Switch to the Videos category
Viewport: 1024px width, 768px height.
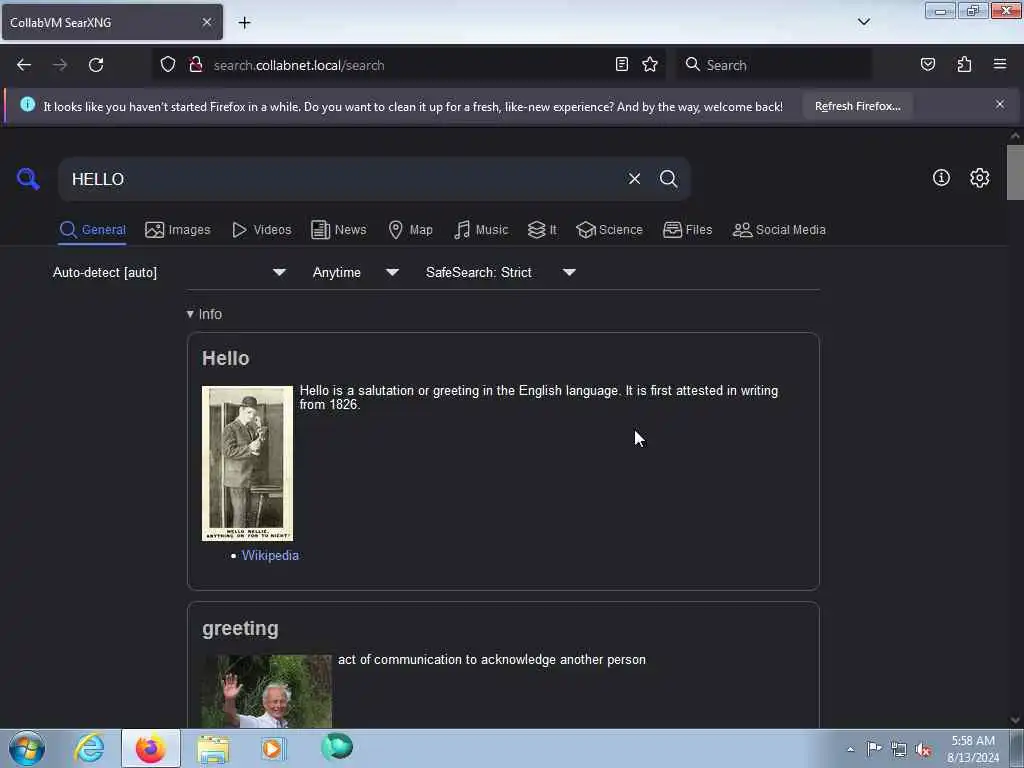pyautogui.click(x=262, y=230)
